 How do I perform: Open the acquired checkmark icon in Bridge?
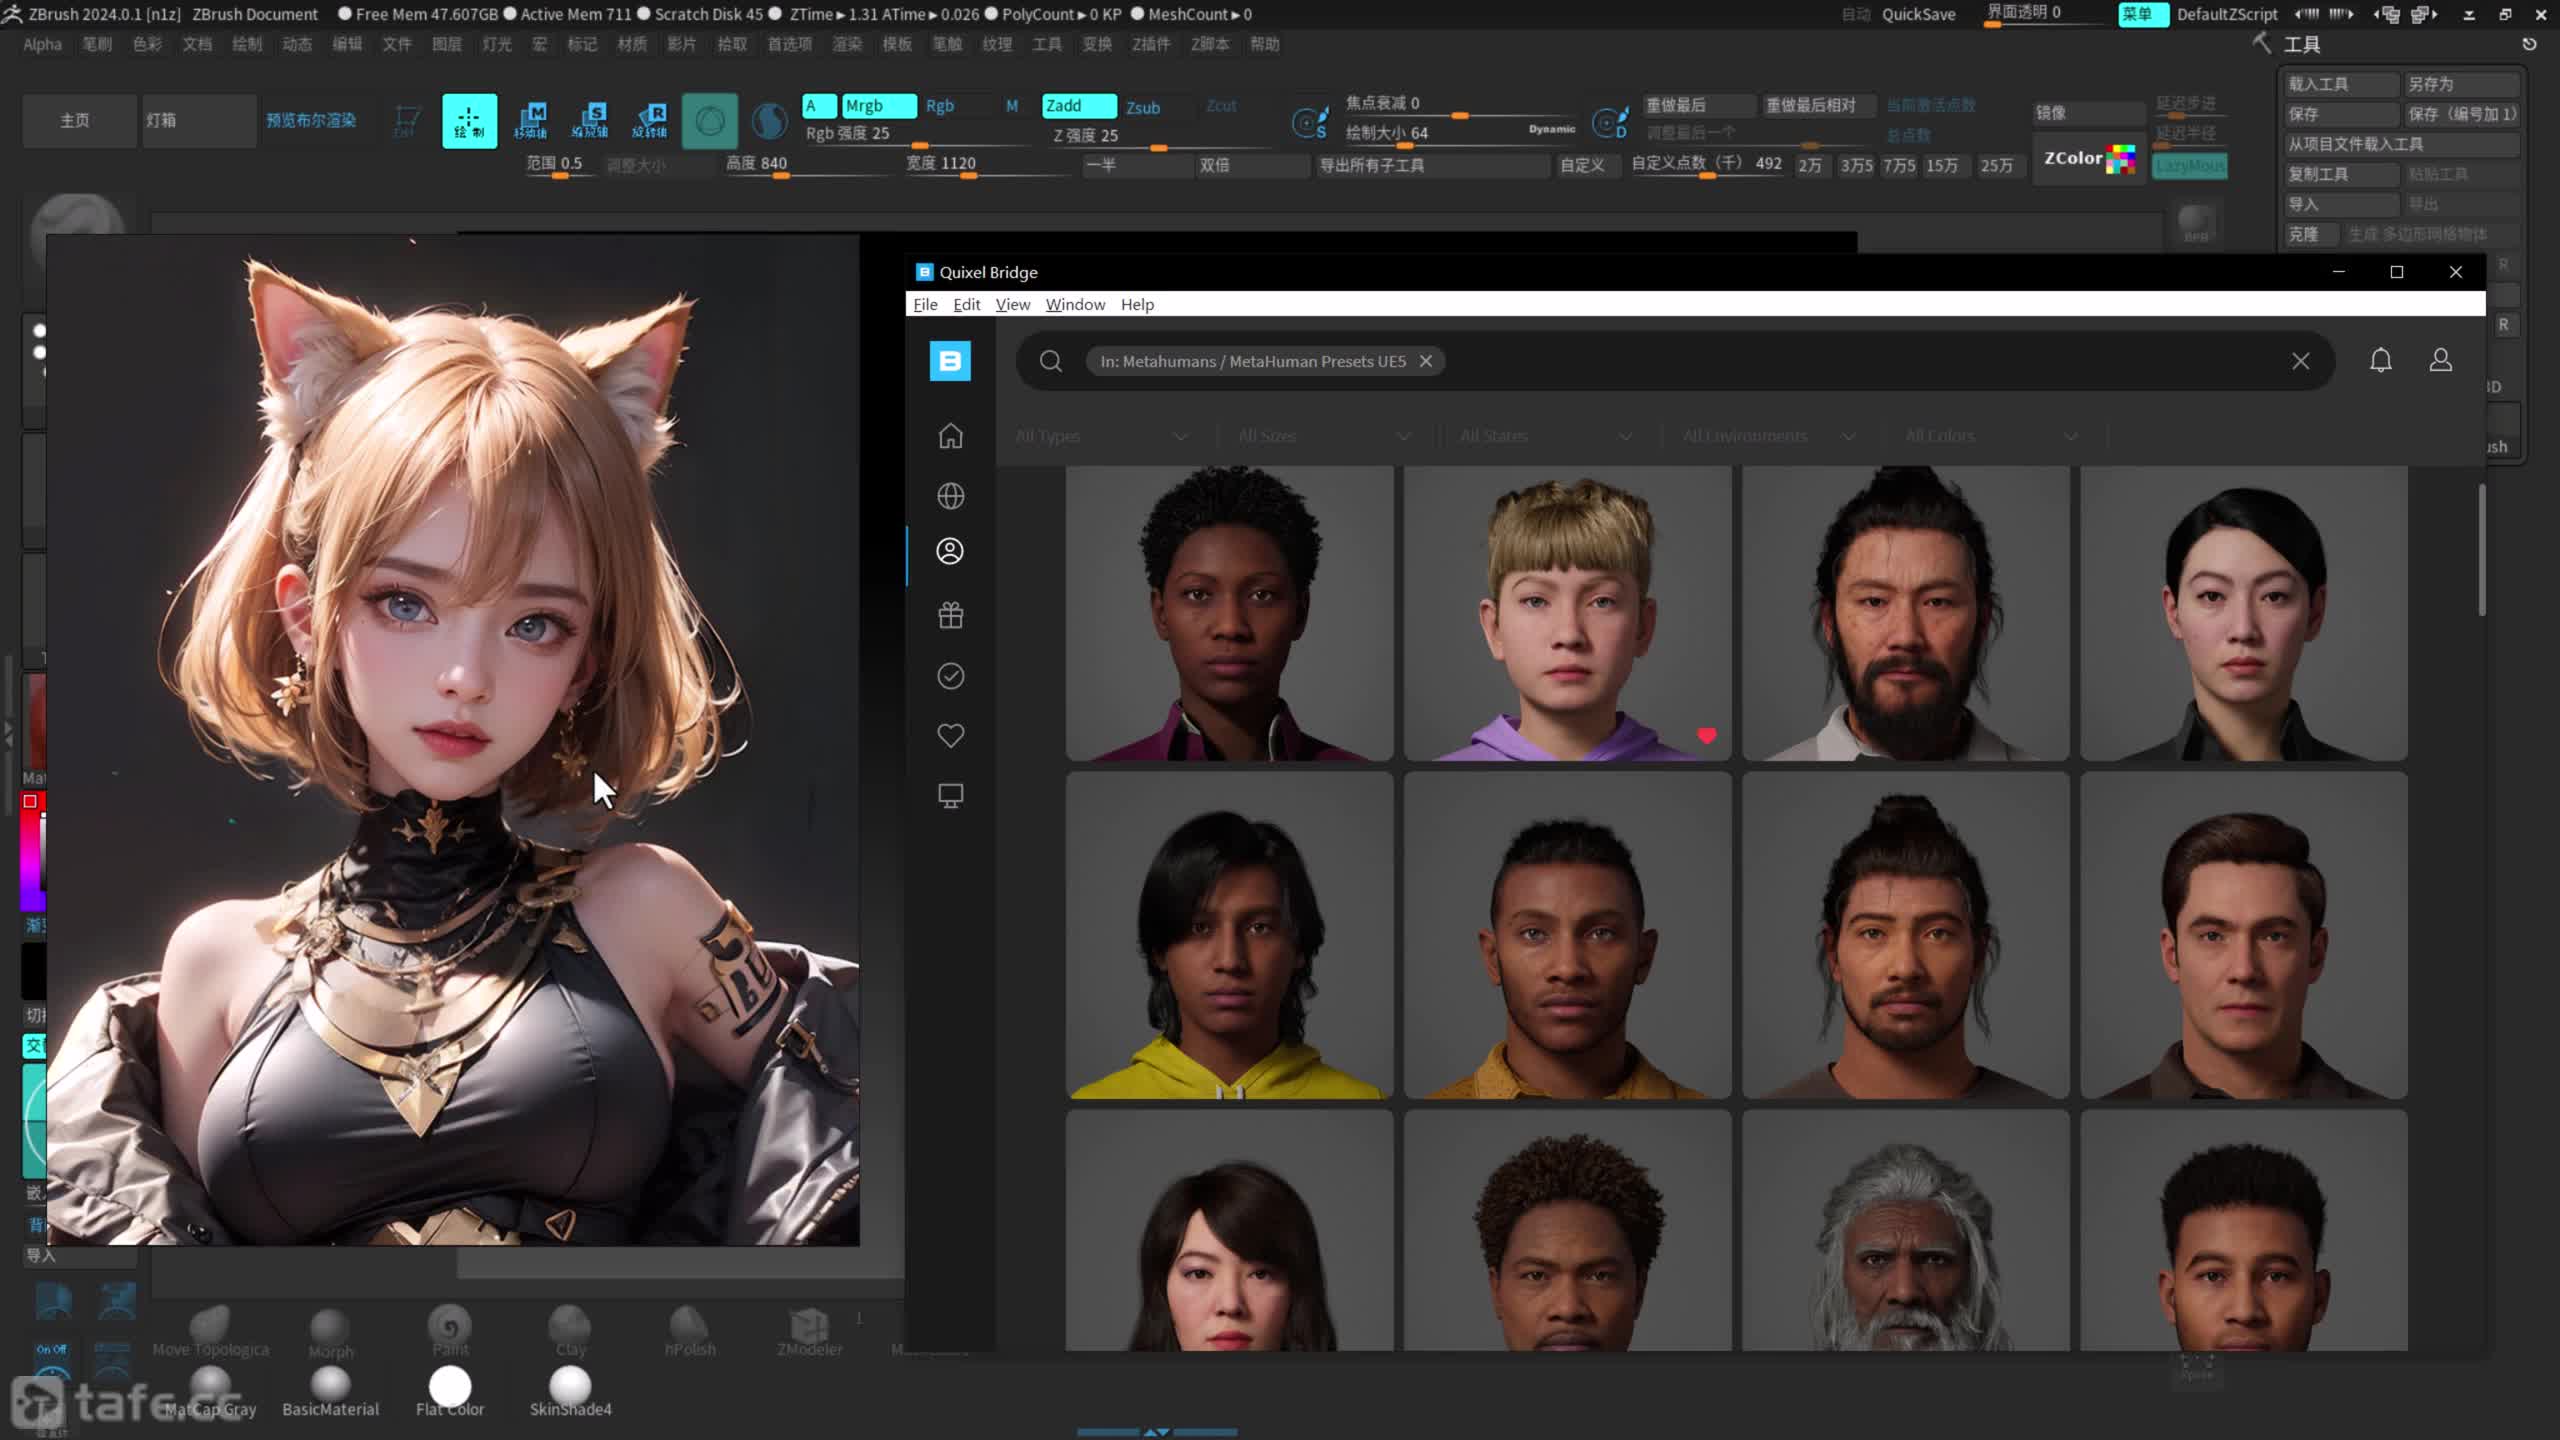point(950,676)
